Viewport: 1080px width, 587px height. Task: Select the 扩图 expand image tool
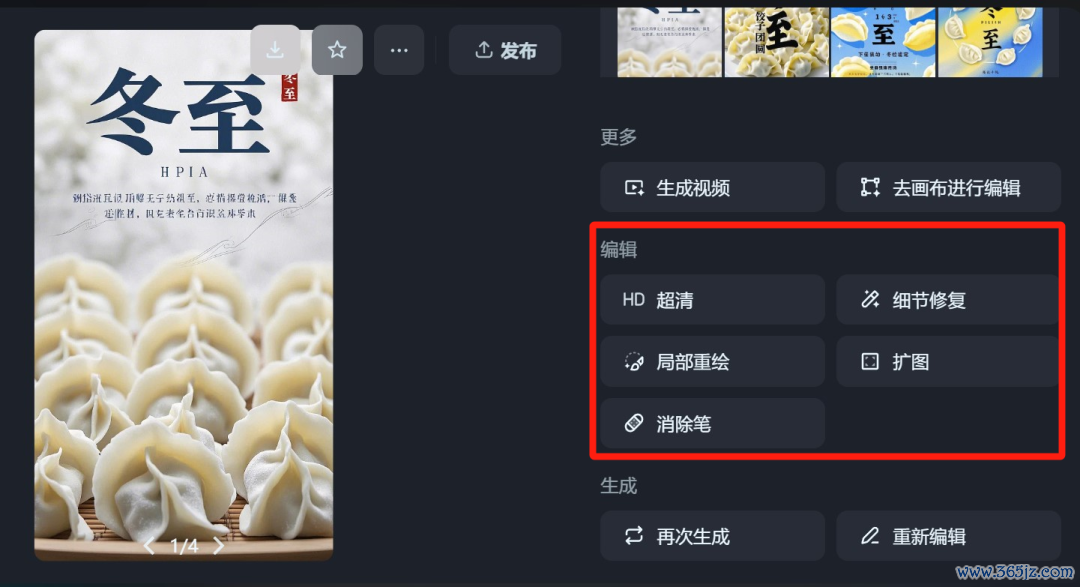[x=948, y=362]
